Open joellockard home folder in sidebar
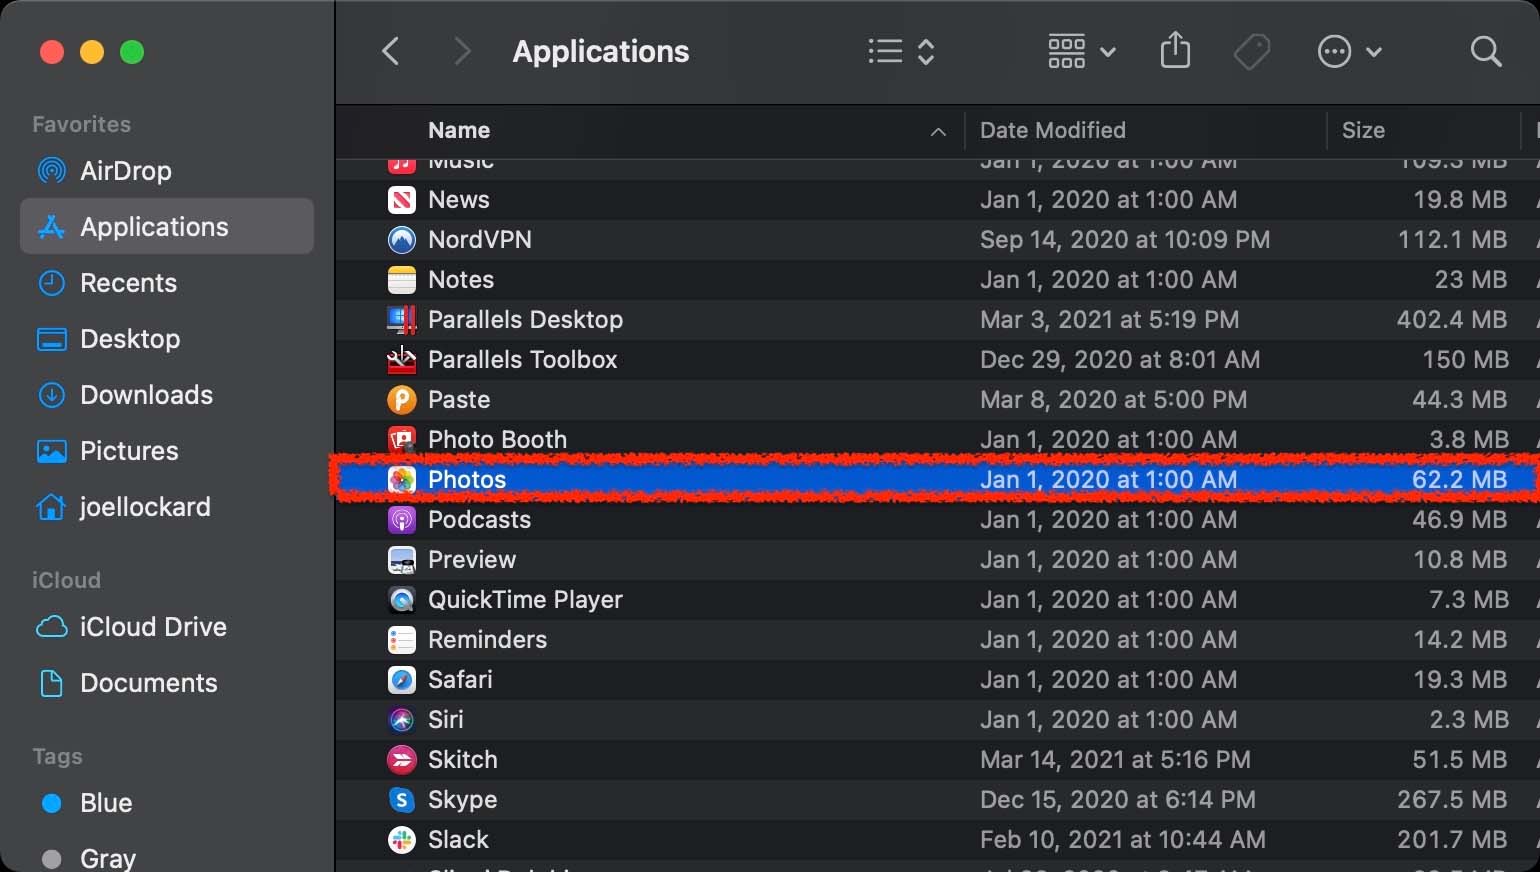Image resolution: width=1540 pixels, height=872 pixels. (166, 507)
